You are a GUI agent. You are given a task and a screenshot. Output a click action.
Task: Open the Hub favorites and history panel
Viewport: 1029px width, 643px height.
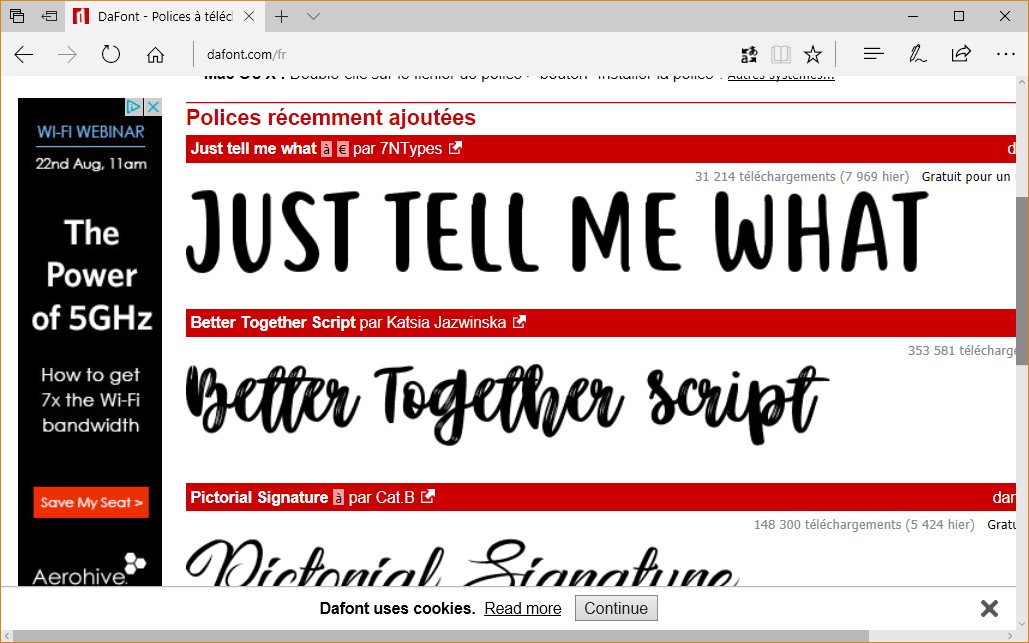(x=872, y=55)
